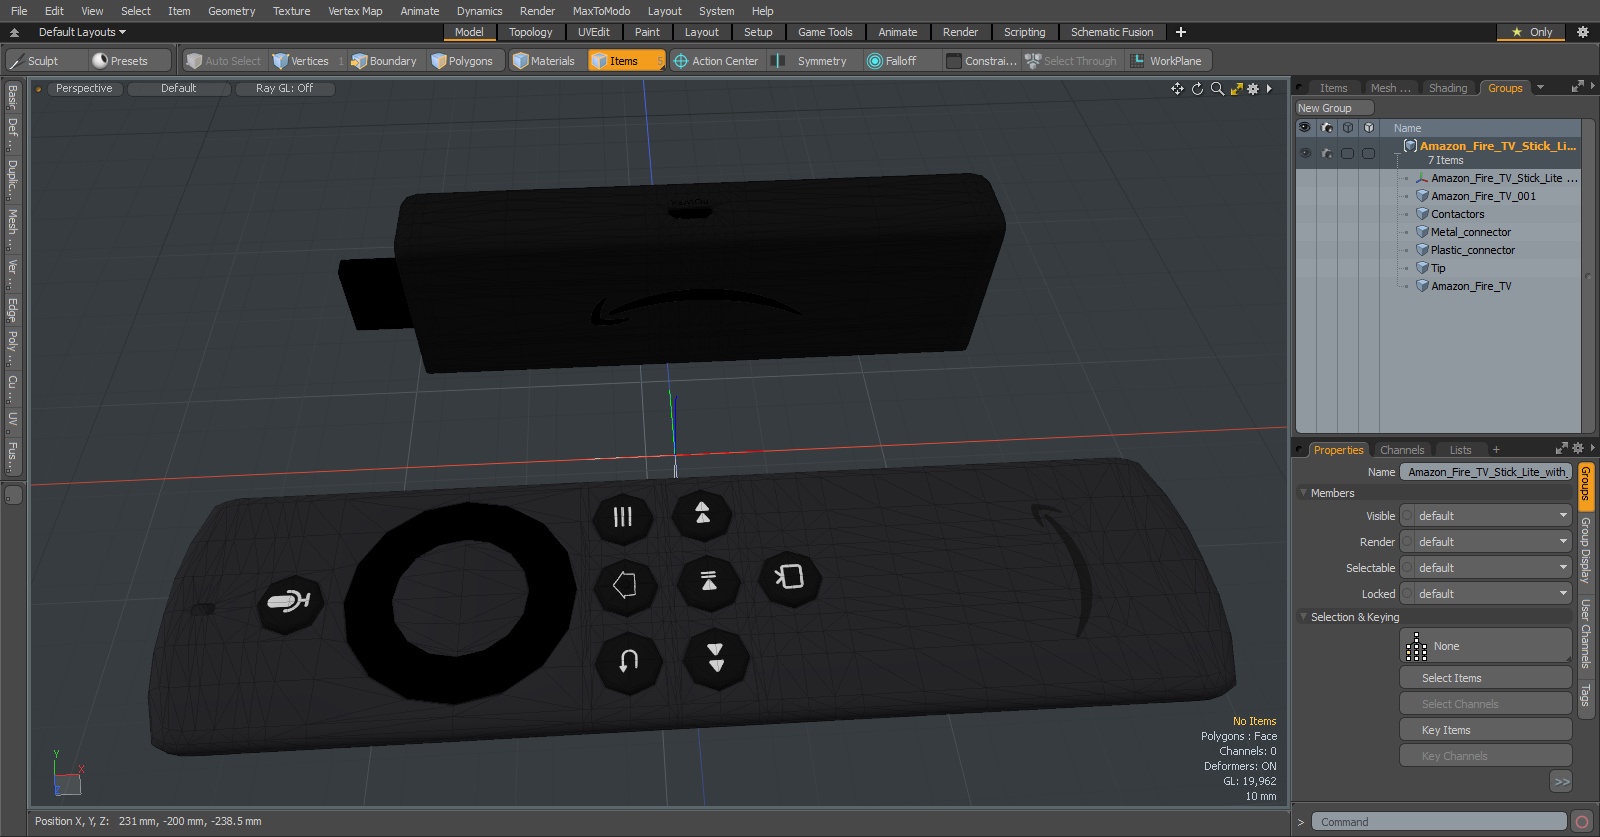1600x837 pixels.
Task: Open the Presets browser
Action: point(128,61)
